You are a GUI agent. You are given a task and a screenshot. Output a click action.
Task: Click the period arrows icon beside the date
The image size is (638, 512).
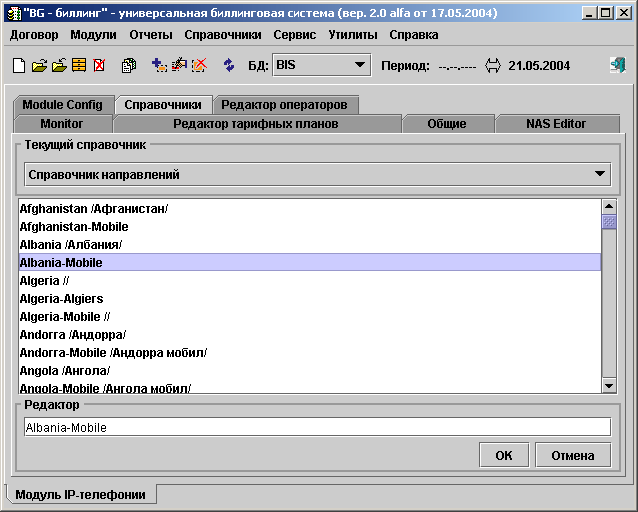point(492,66)
